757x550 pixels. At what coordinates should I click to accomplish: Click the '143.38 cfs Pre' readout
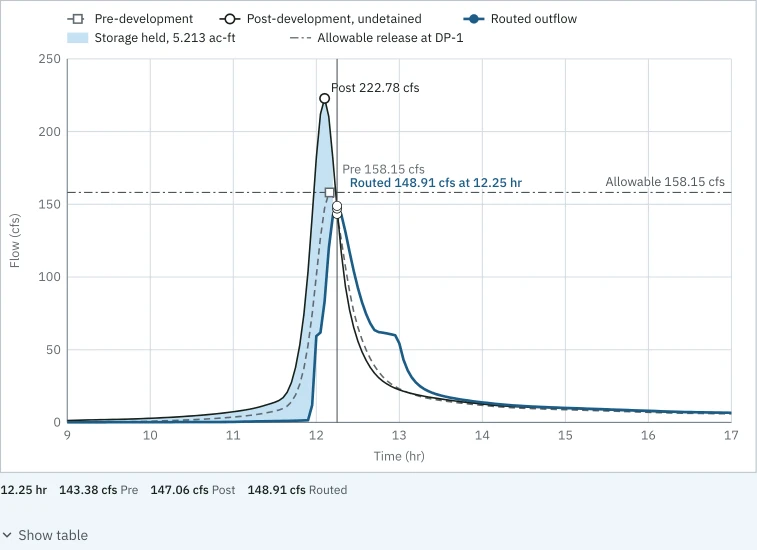pos(98,490)
